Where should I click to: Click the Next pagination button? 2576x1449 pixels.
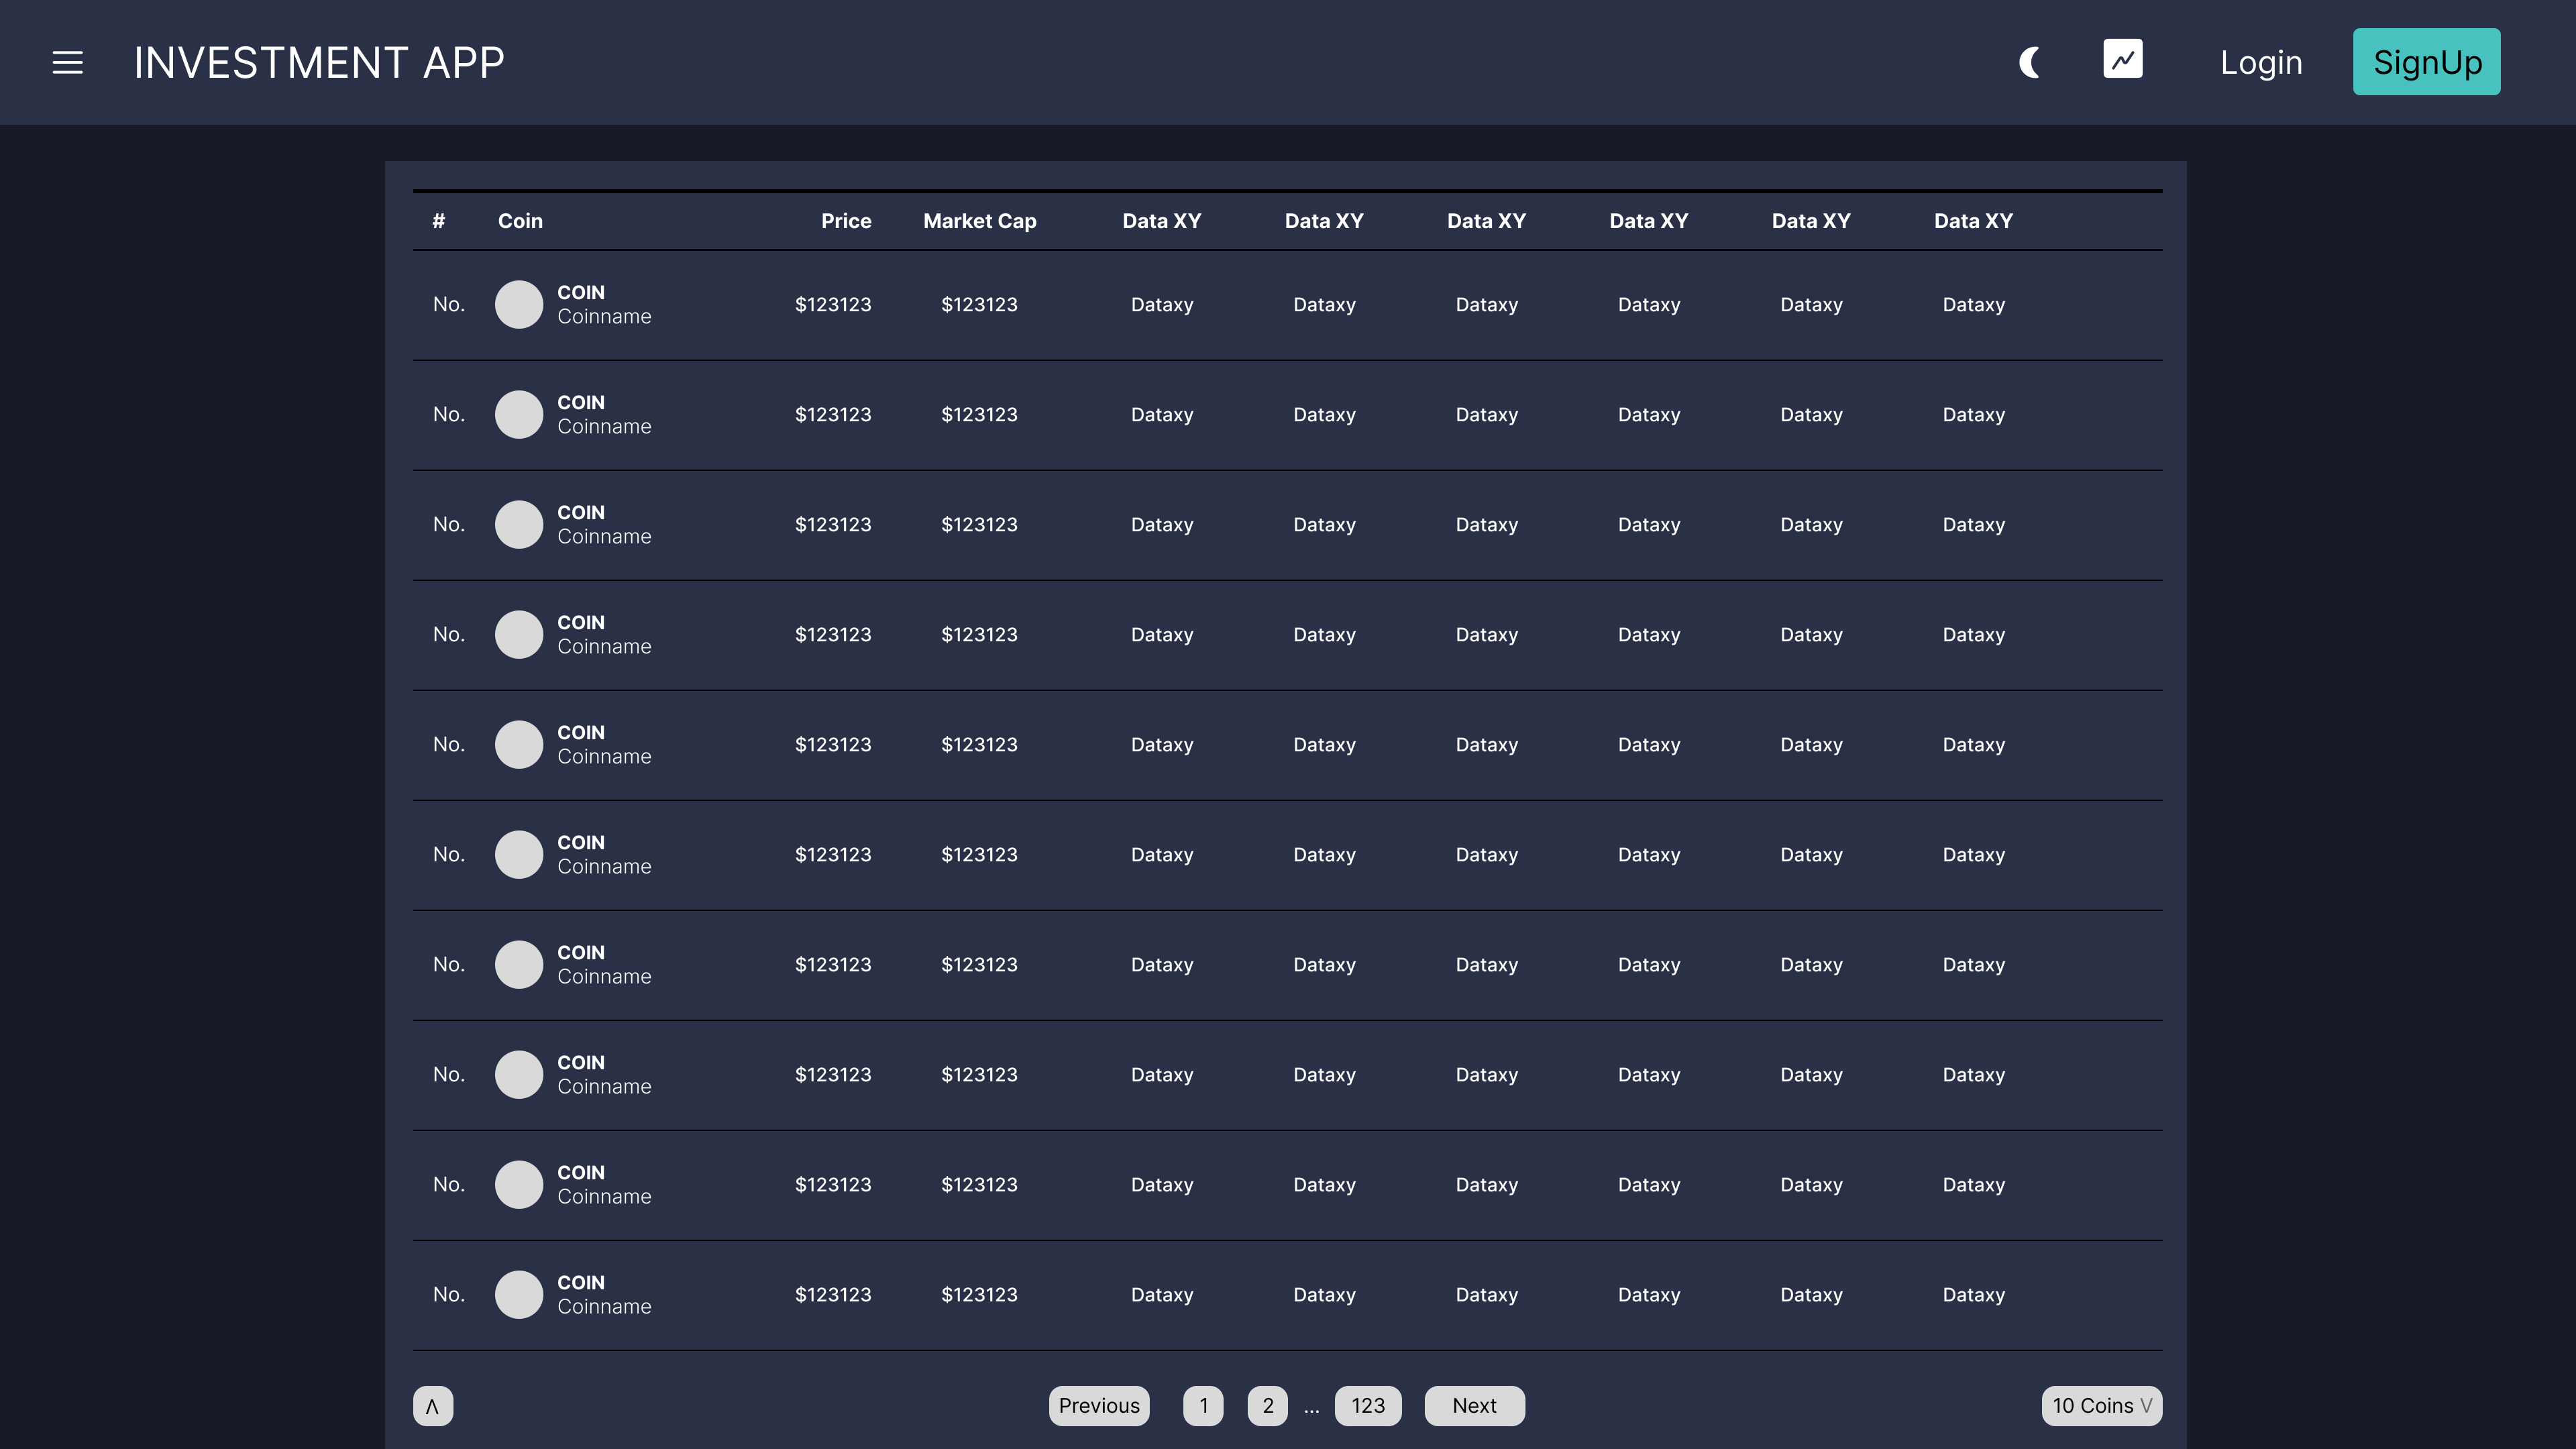1474,1405
